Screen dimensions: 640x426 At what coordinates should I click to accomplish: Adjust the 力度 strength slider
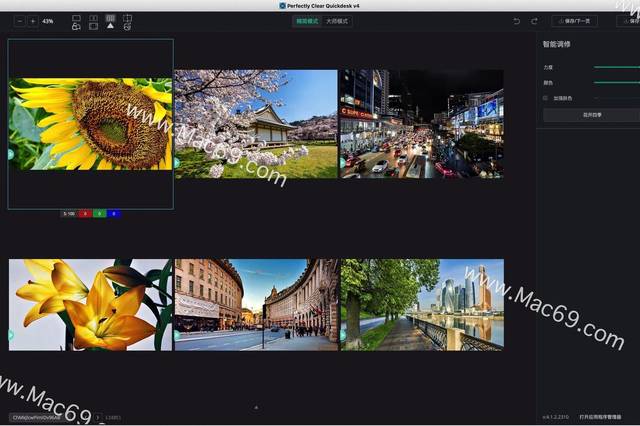pos(617,67)
